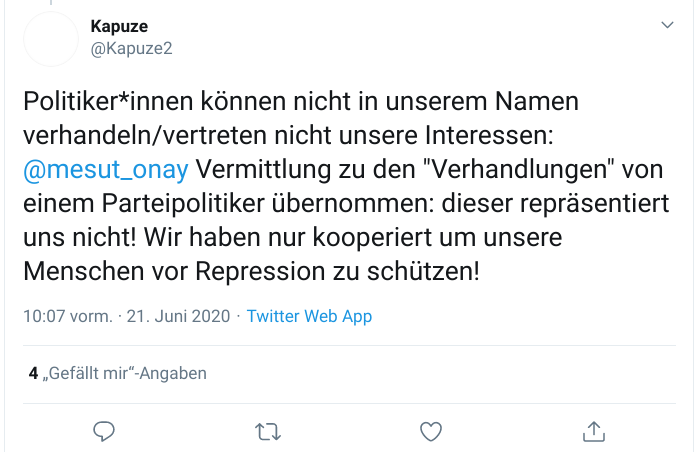The image size is (698, 452).
Task: Visit the @Kapuze2 handle
Action: [x=131, y=48]
